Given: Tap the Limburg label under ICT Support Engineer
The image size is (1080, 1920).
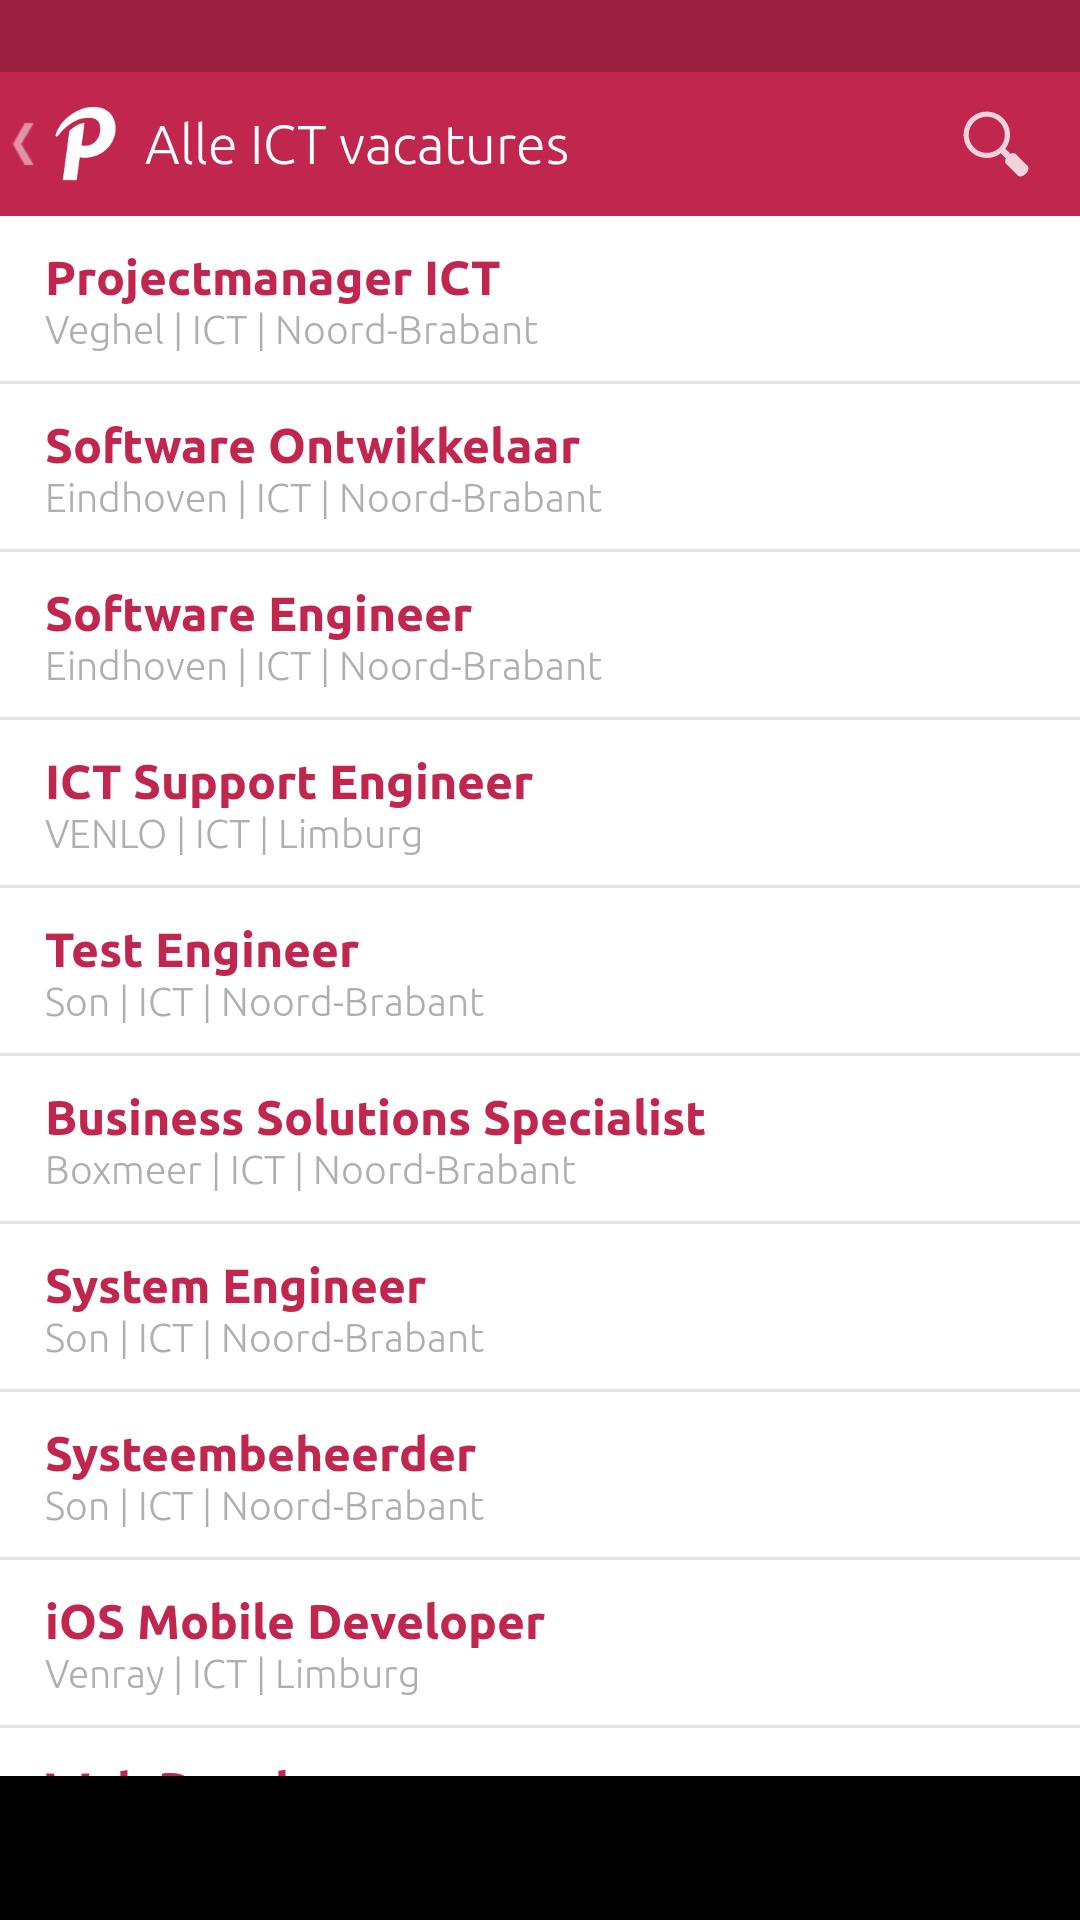Looking at the screenshot, I should tap(350, 833).
